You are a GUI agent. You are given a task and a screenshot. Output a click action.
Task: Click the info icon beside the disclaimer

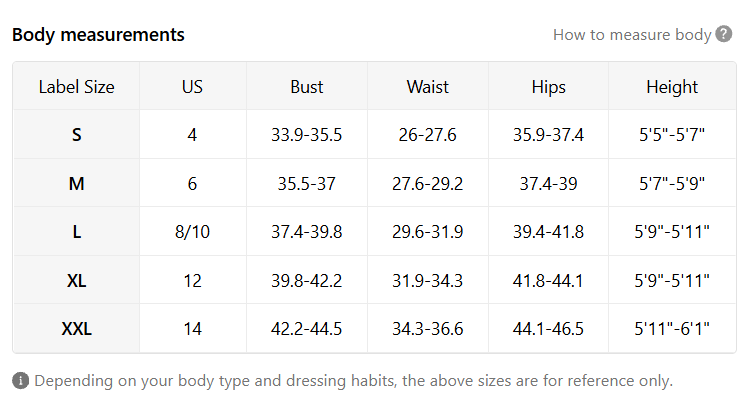coord(20,381)
